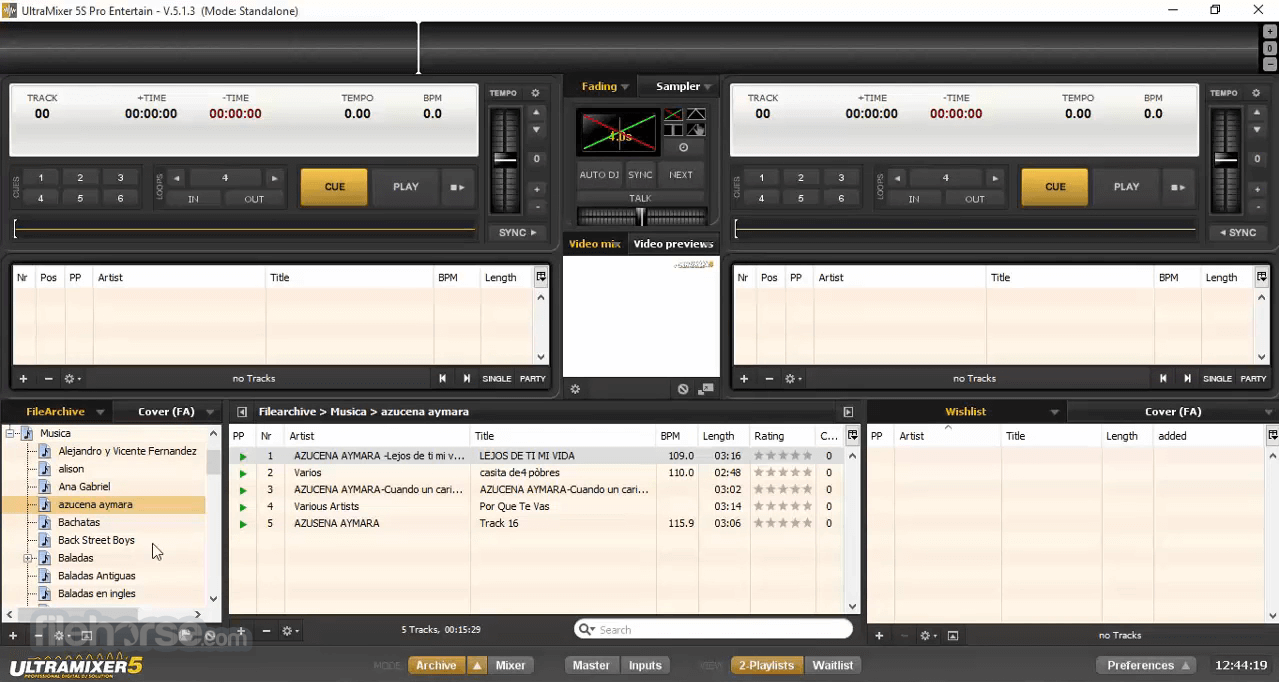Image resolution: width=1279 pixels, height=682 pixels.
Task: Toggle left deck SYNC button
Action: coord(518,232)
